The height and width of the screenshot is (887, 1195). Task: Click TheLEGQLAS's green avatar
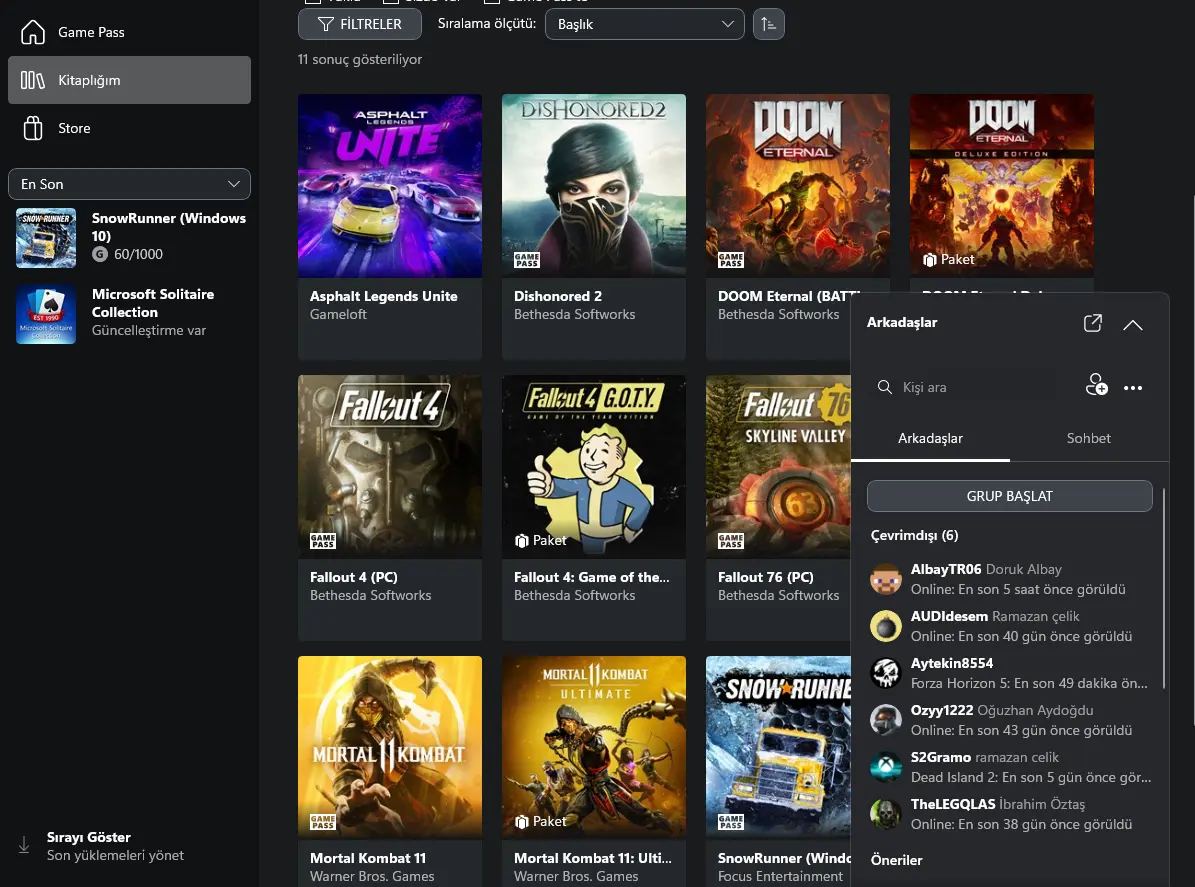(x=886, y=814)
